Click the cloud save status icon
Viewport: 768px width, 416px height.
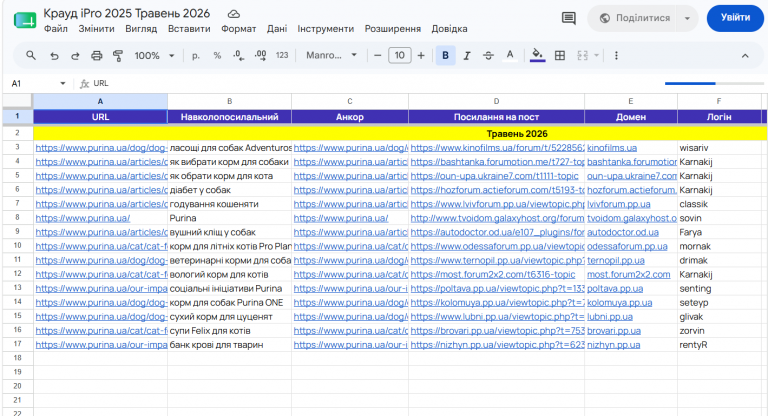pos(234,14)
